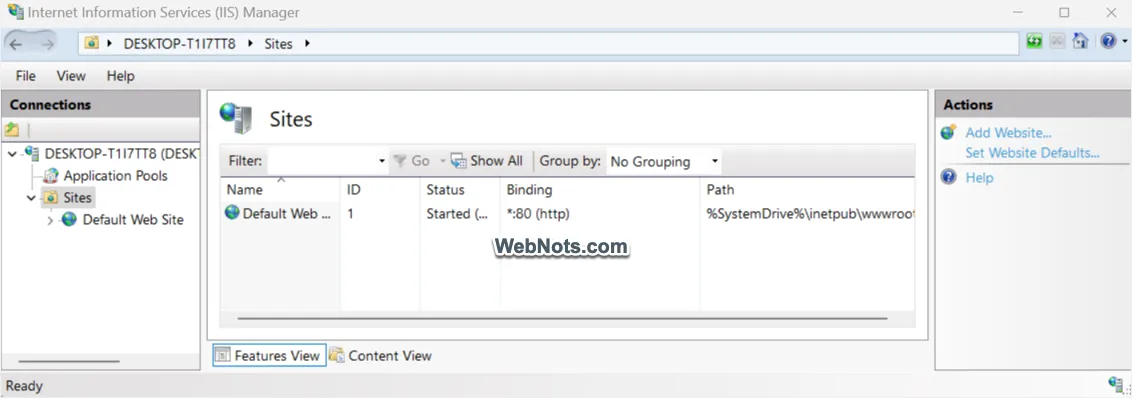Go to Home via house icon

(1080, 40)
